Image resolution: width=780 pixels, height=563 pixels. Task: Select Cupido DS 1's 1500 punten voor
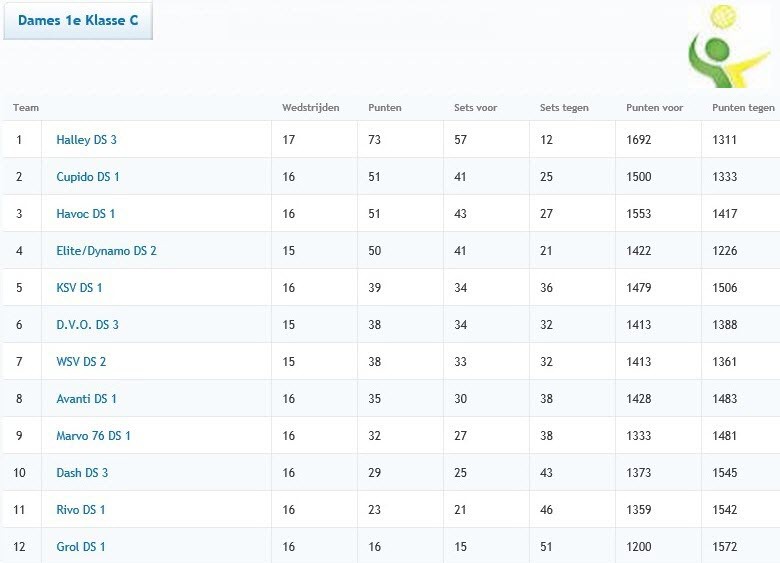tap(639, 177)
